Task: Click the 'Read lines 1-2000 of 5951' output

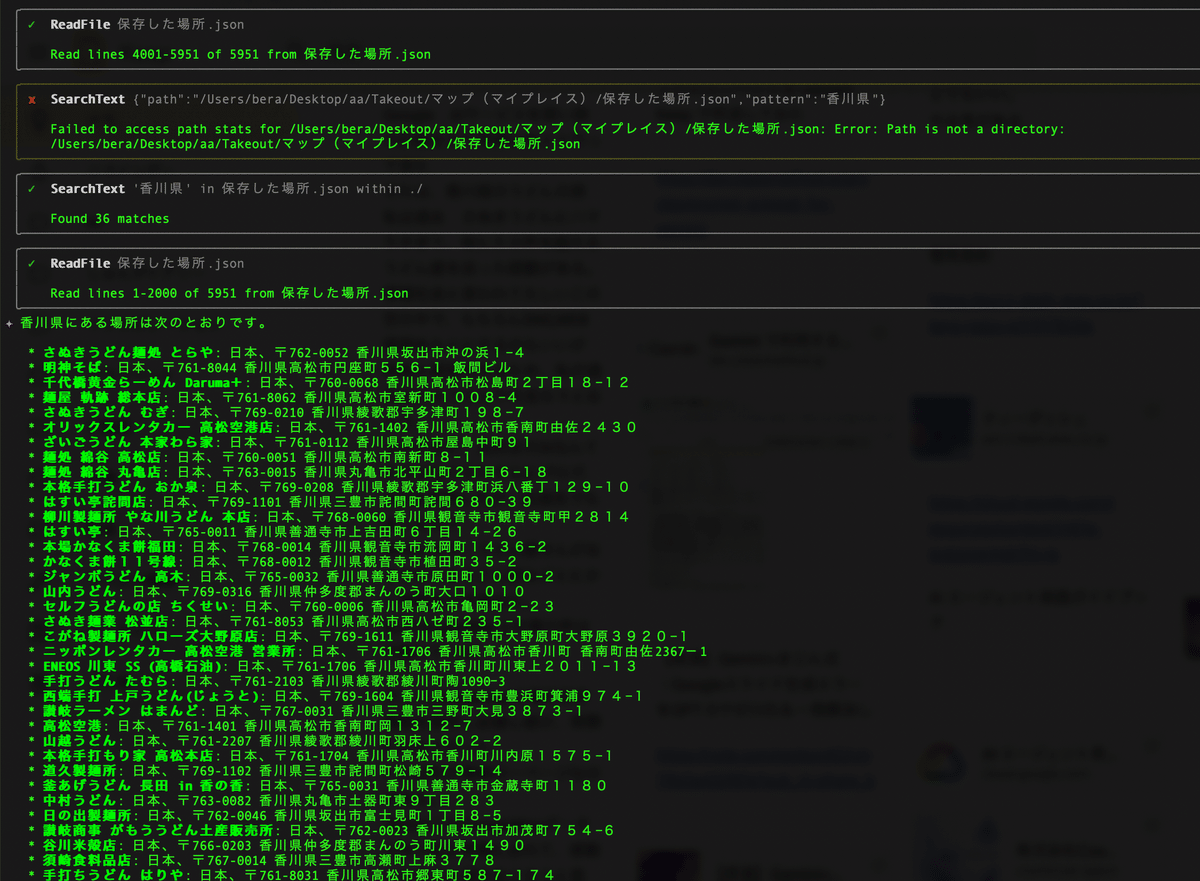Action: 229,293
